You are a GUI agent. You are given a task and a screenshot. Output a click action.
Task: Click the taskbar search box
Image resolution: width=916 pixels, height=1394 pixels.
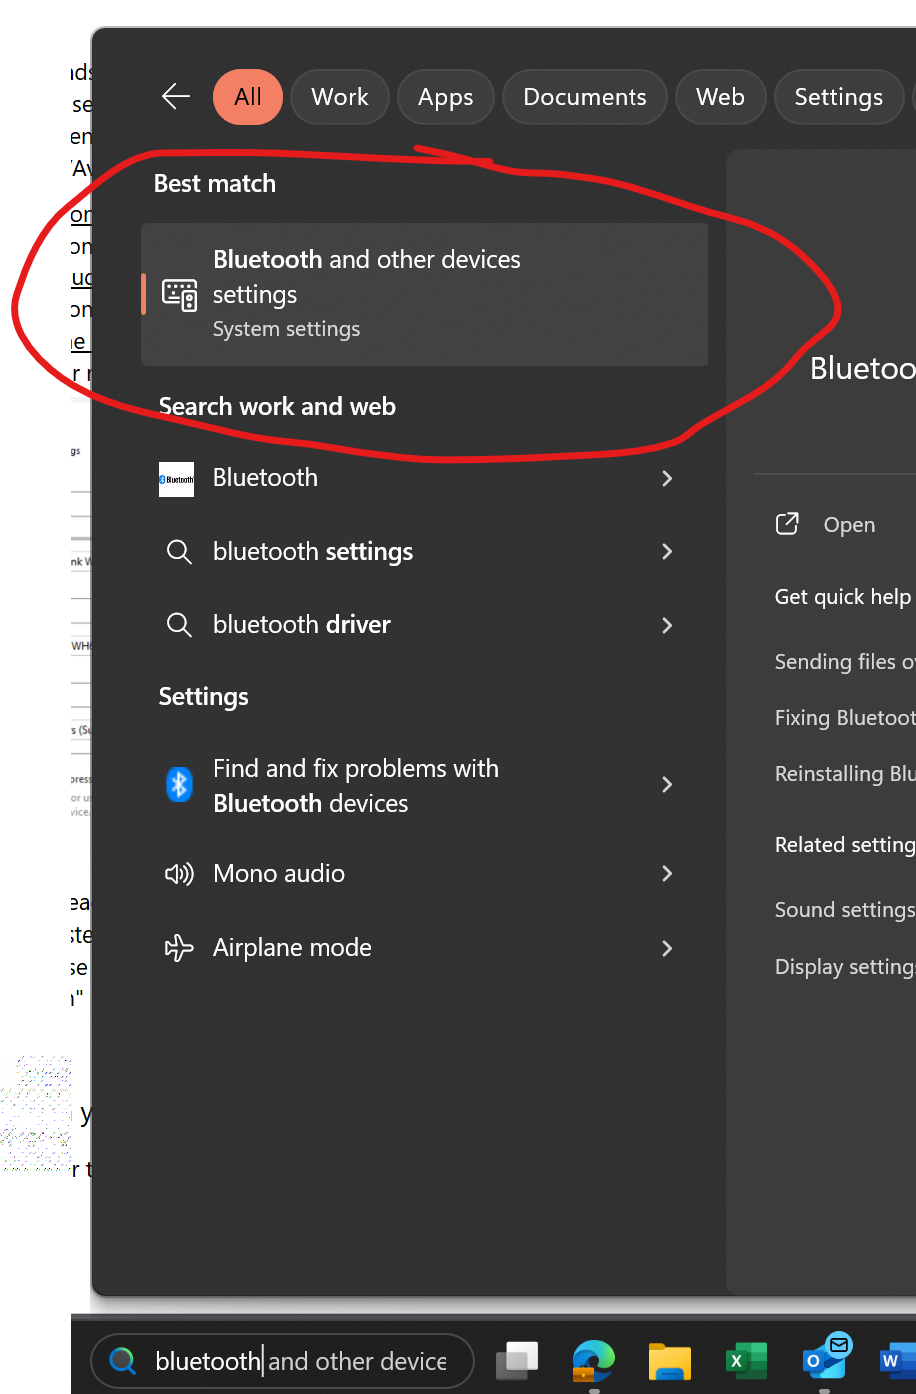pyautogui.click(x=282, y=1361)
